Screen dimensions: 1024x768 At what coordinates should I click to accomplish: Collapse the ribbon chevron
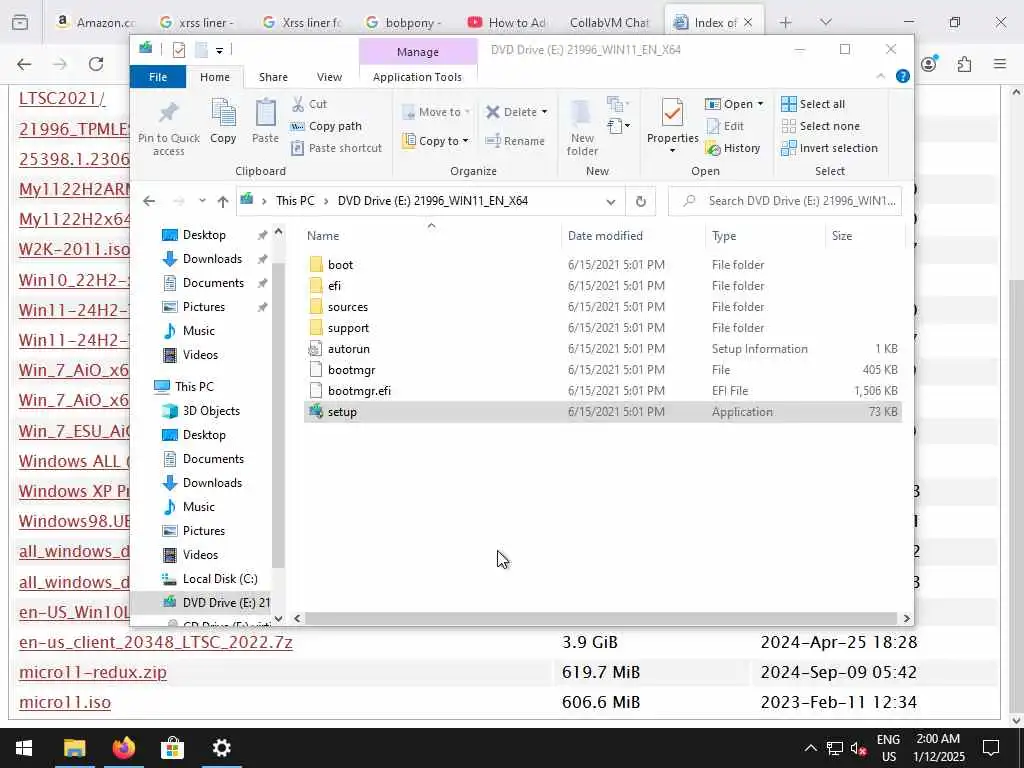(880, 76)
